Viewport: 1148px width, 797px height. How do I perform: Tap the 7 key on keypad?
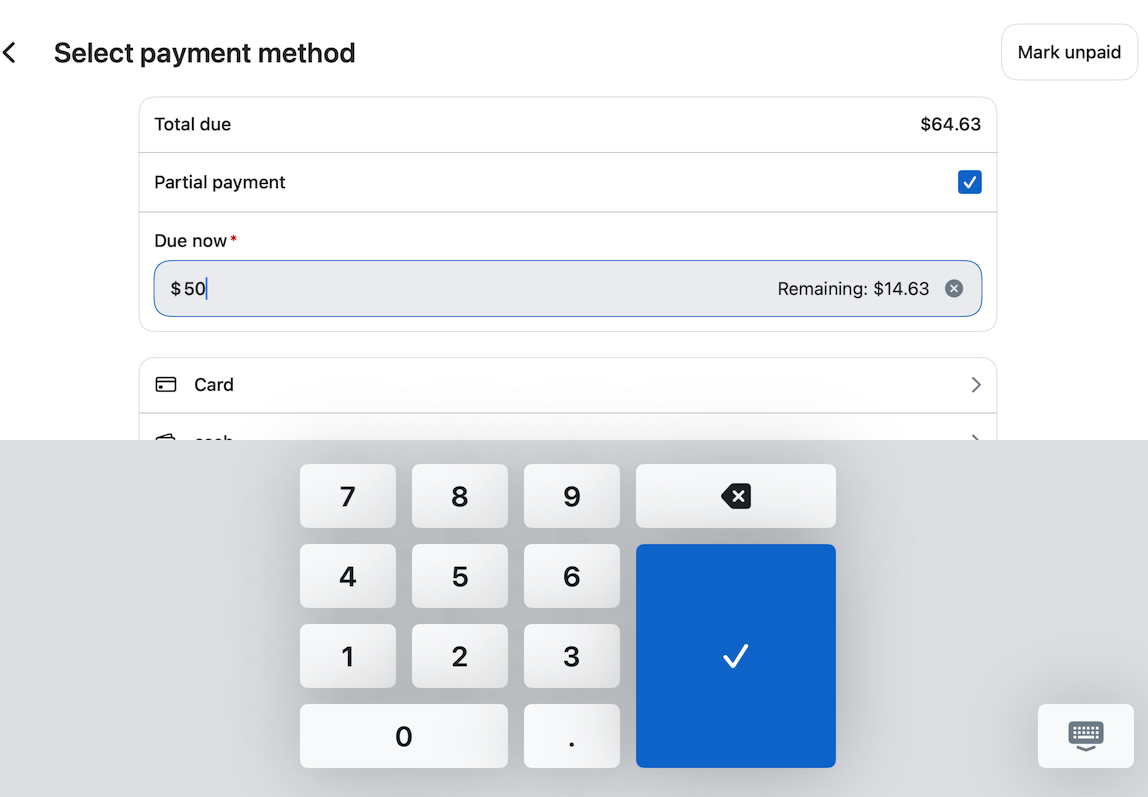pos(348,496)
